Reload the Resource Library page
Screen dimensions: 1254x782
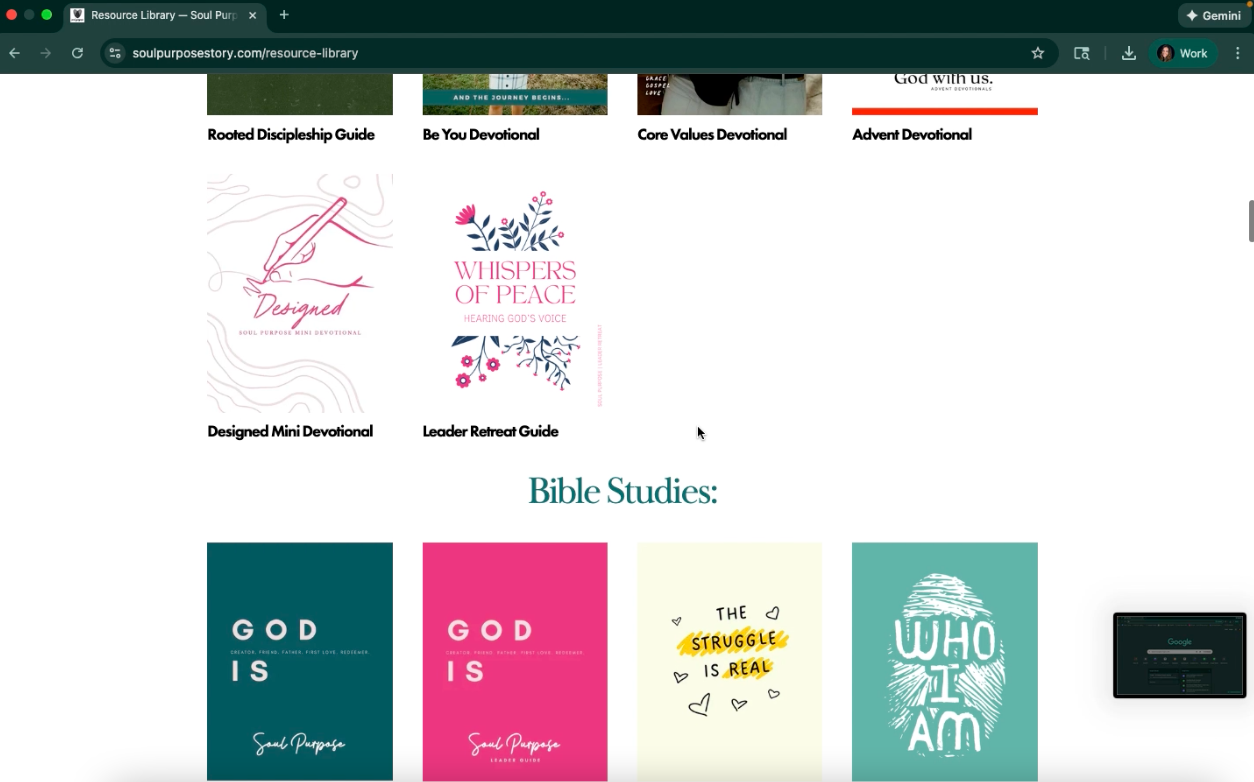[x=77, y=53]
